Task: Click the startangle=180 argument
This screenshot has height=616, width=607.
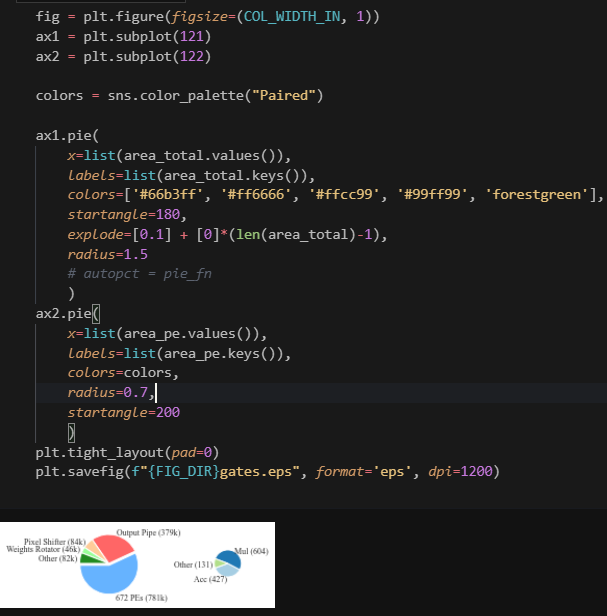Action: coord(127,214)
